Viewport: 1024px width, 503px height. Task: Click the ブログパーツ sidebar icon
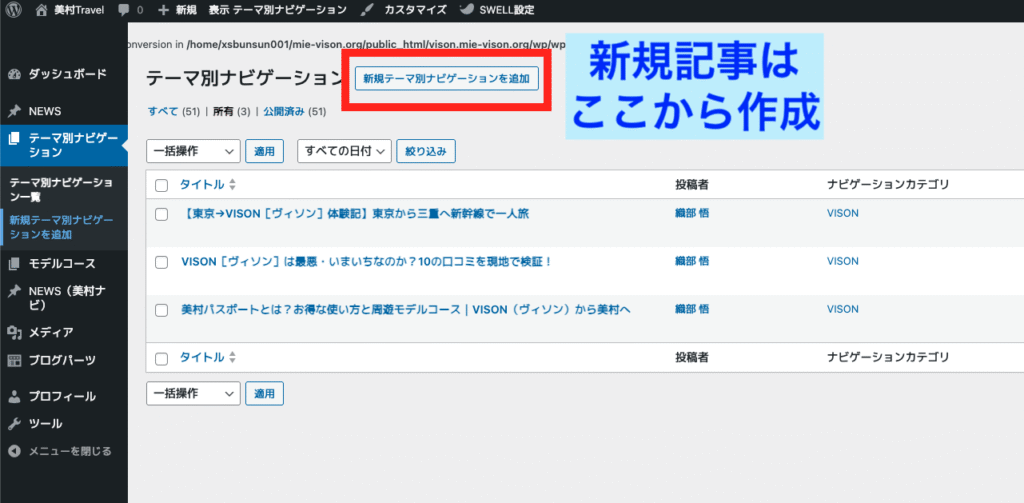point(14,360)
